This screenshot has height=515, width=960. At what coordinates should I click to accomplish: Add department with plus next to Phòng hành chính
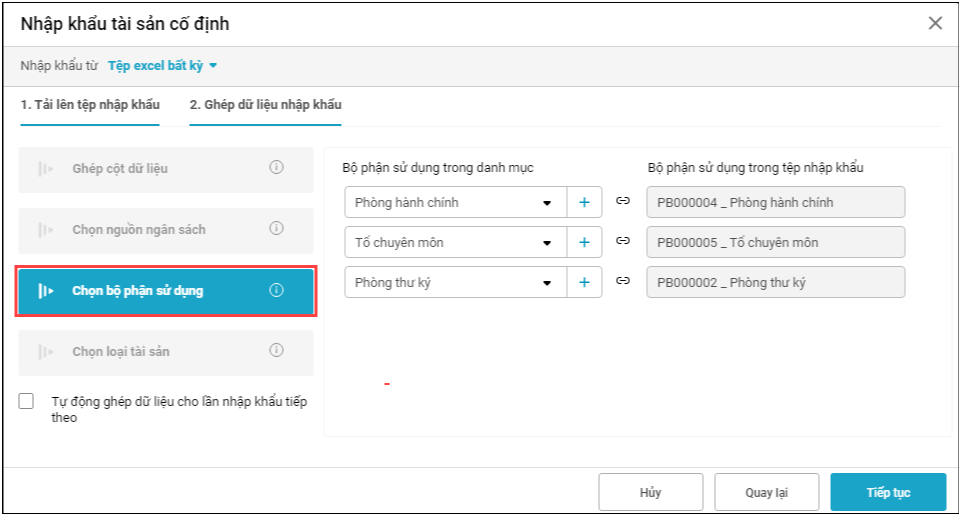[584, 202]
